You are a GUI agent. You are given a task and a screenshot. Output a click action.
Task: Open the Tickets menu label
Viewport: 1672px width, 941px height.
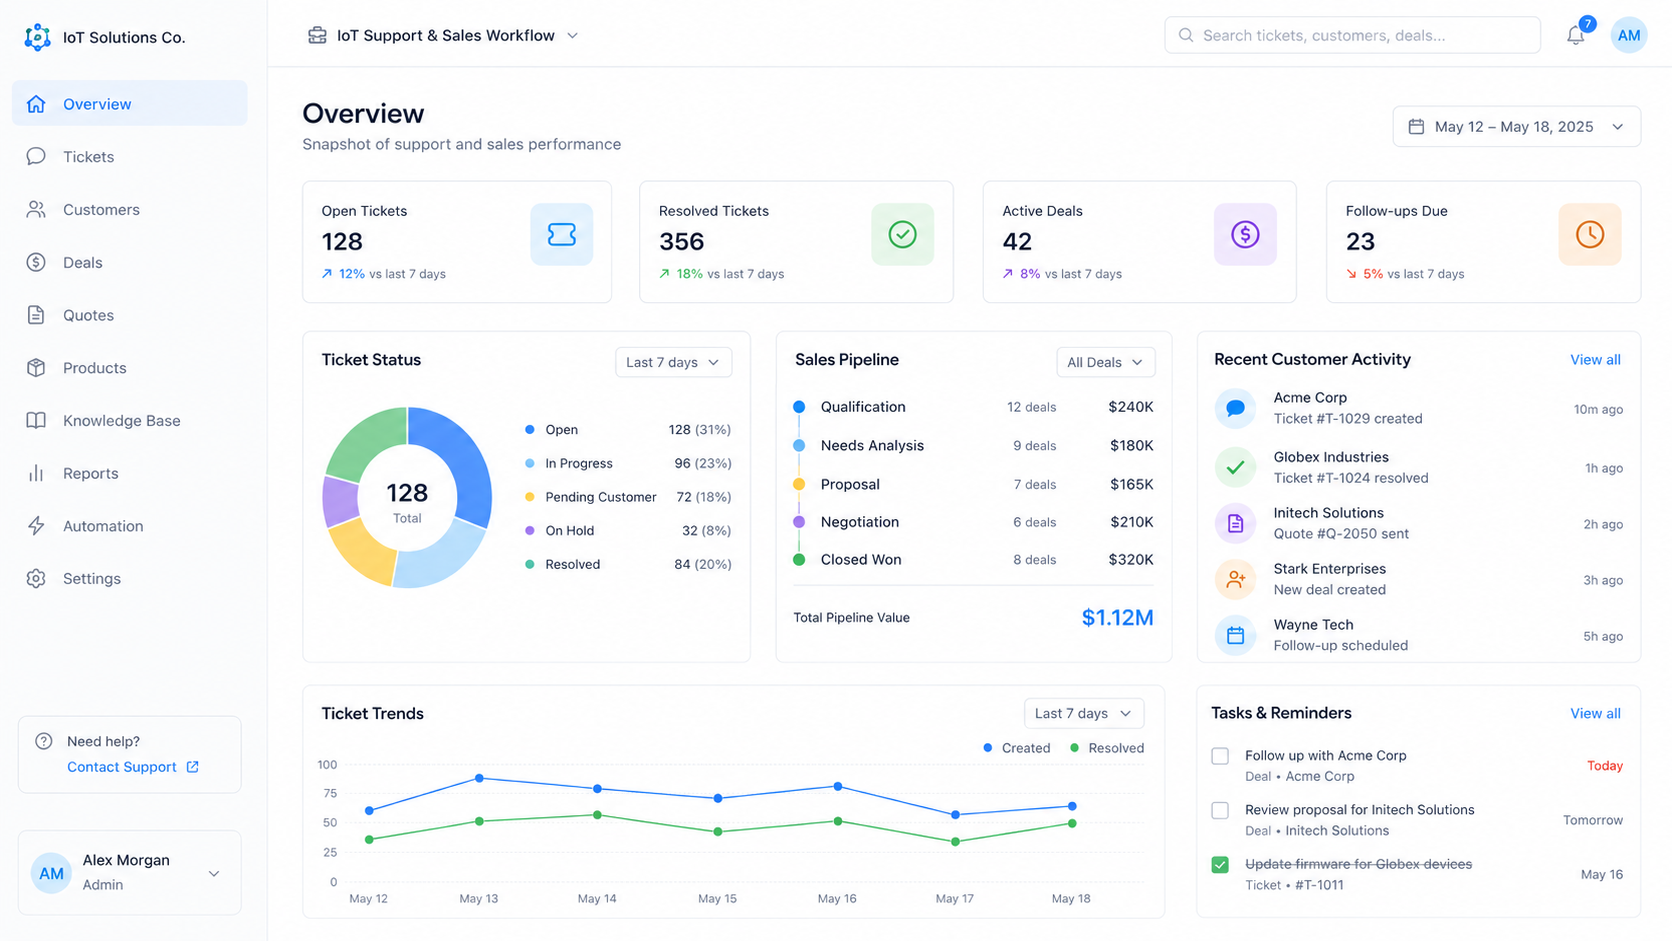88,157
